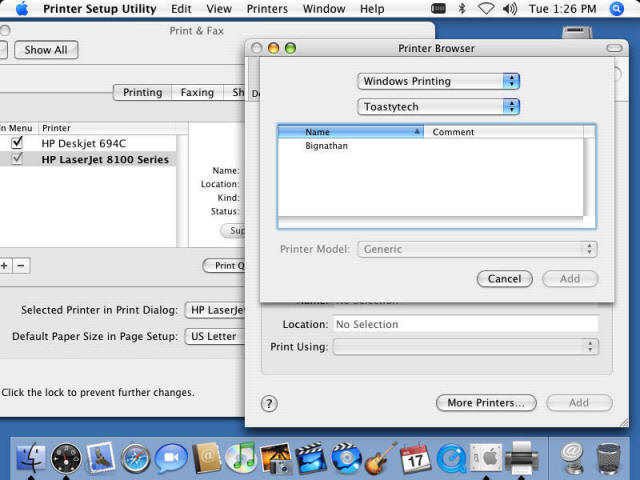Switch to the Faxing tab

coord(197,92)
